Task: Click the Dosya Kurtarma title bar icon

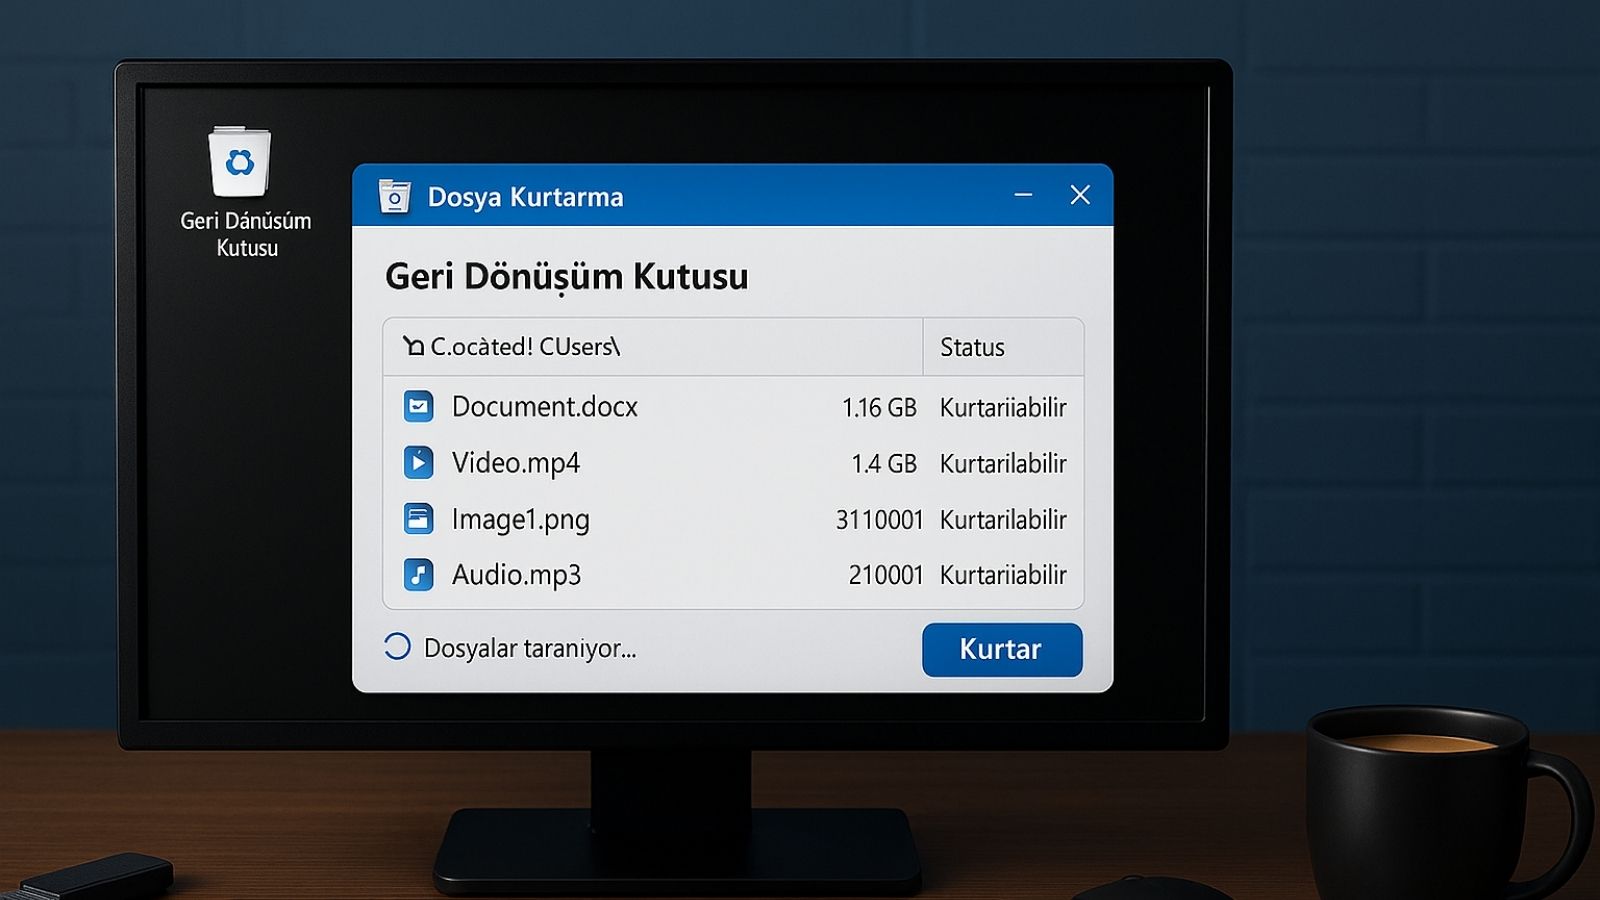Action: pyautogui.click(x=395, y=197)
